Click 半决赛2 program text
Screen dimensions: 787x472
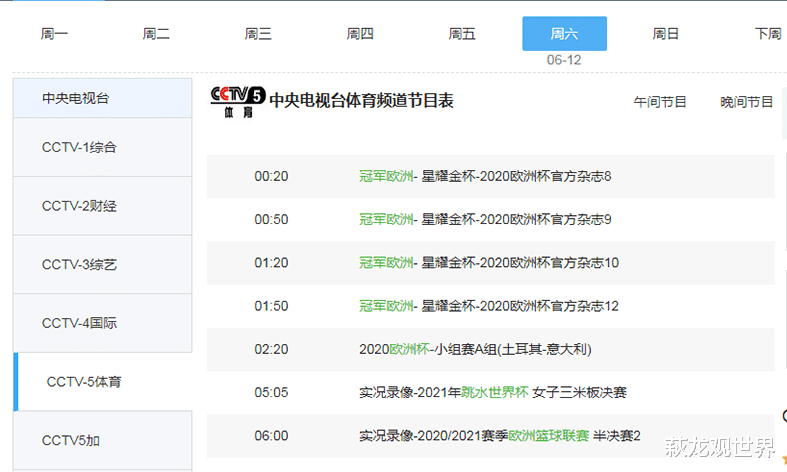[x=617, y=435]
